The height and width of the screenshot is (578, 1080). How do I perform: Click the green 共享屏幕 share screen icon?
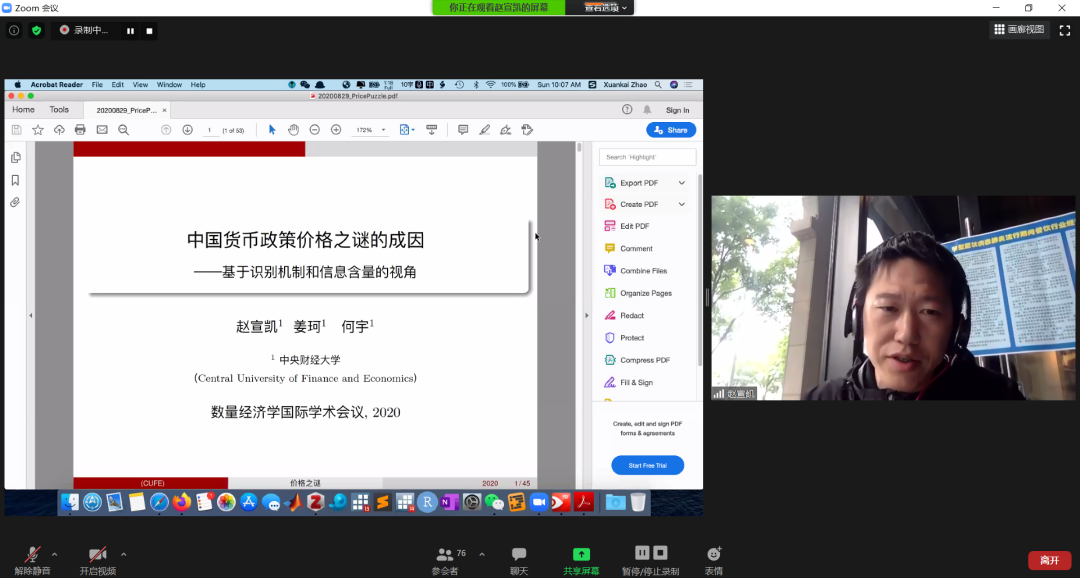click(581, 554)
